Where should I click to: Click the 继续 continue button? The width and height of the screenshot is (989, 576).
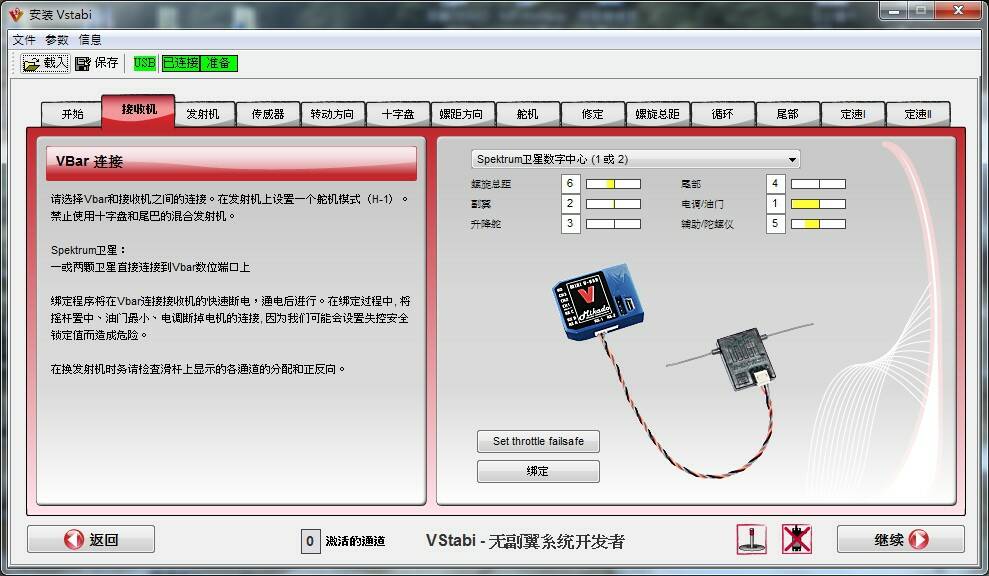pos(901,539)
